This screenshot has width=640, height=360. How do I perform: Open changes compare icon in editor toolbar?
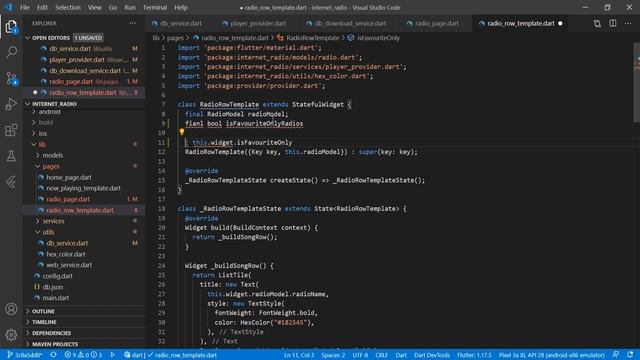point(597,24)
